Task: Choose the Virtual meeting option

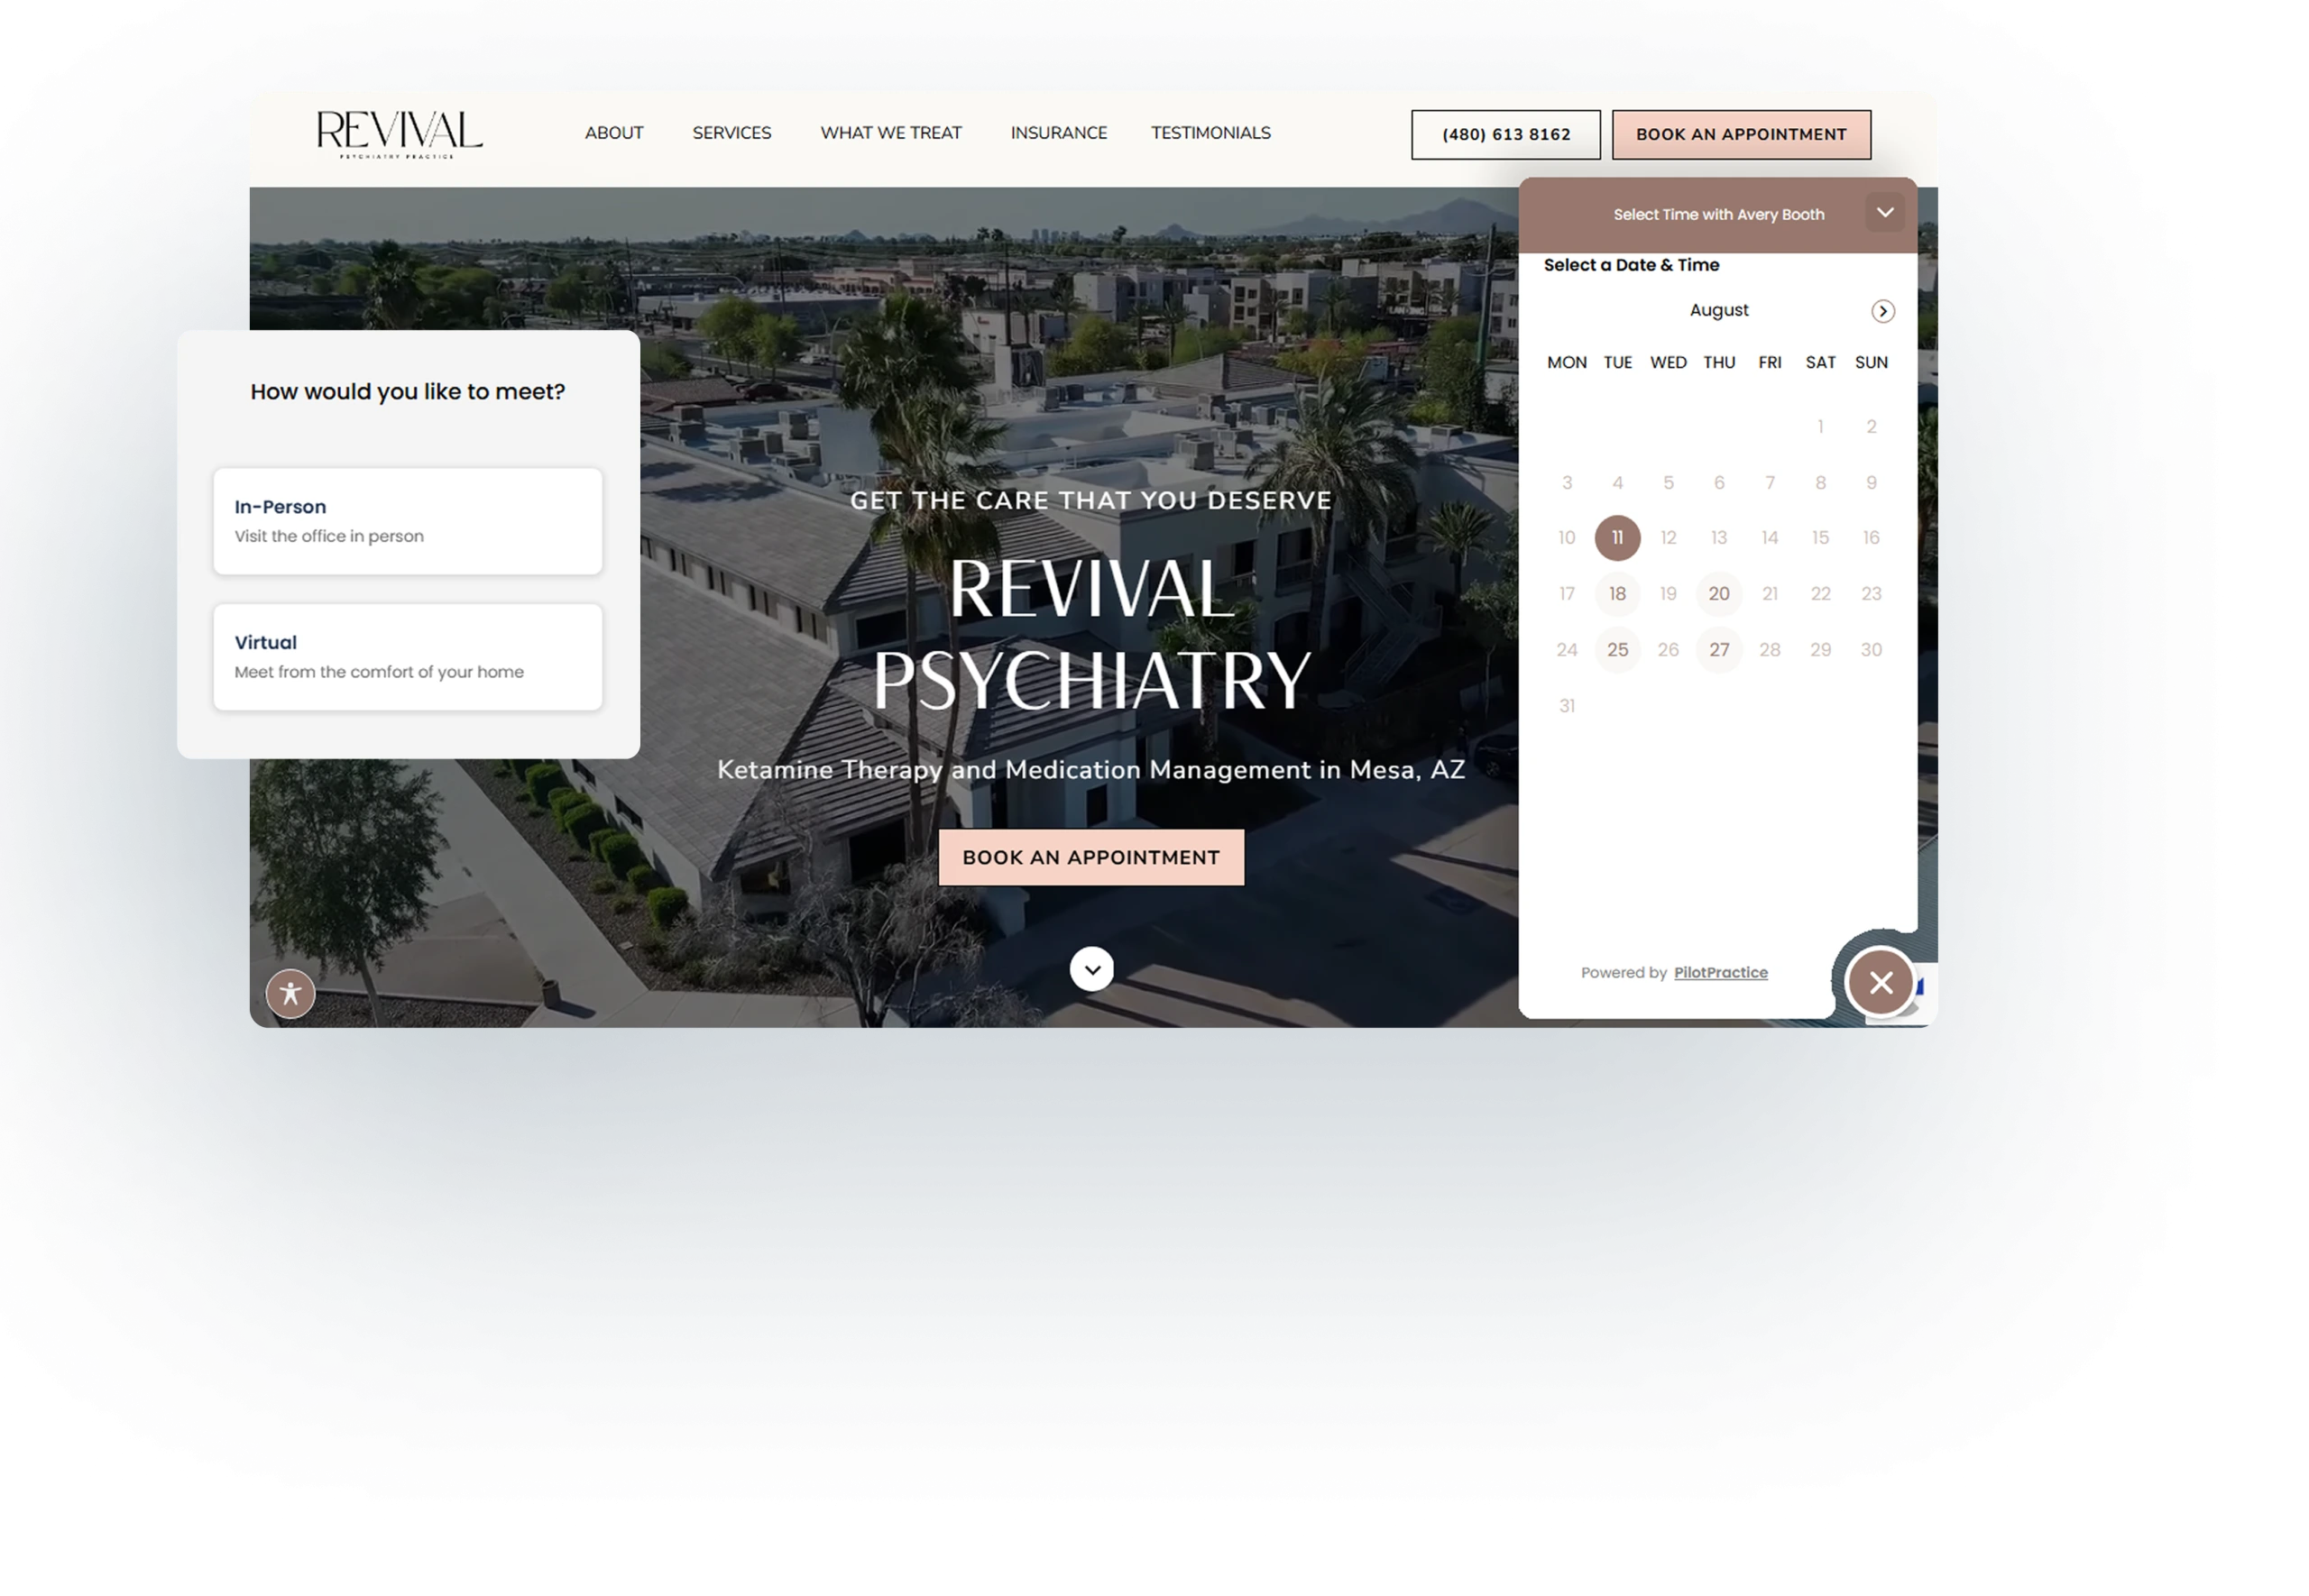Action: 407,657
